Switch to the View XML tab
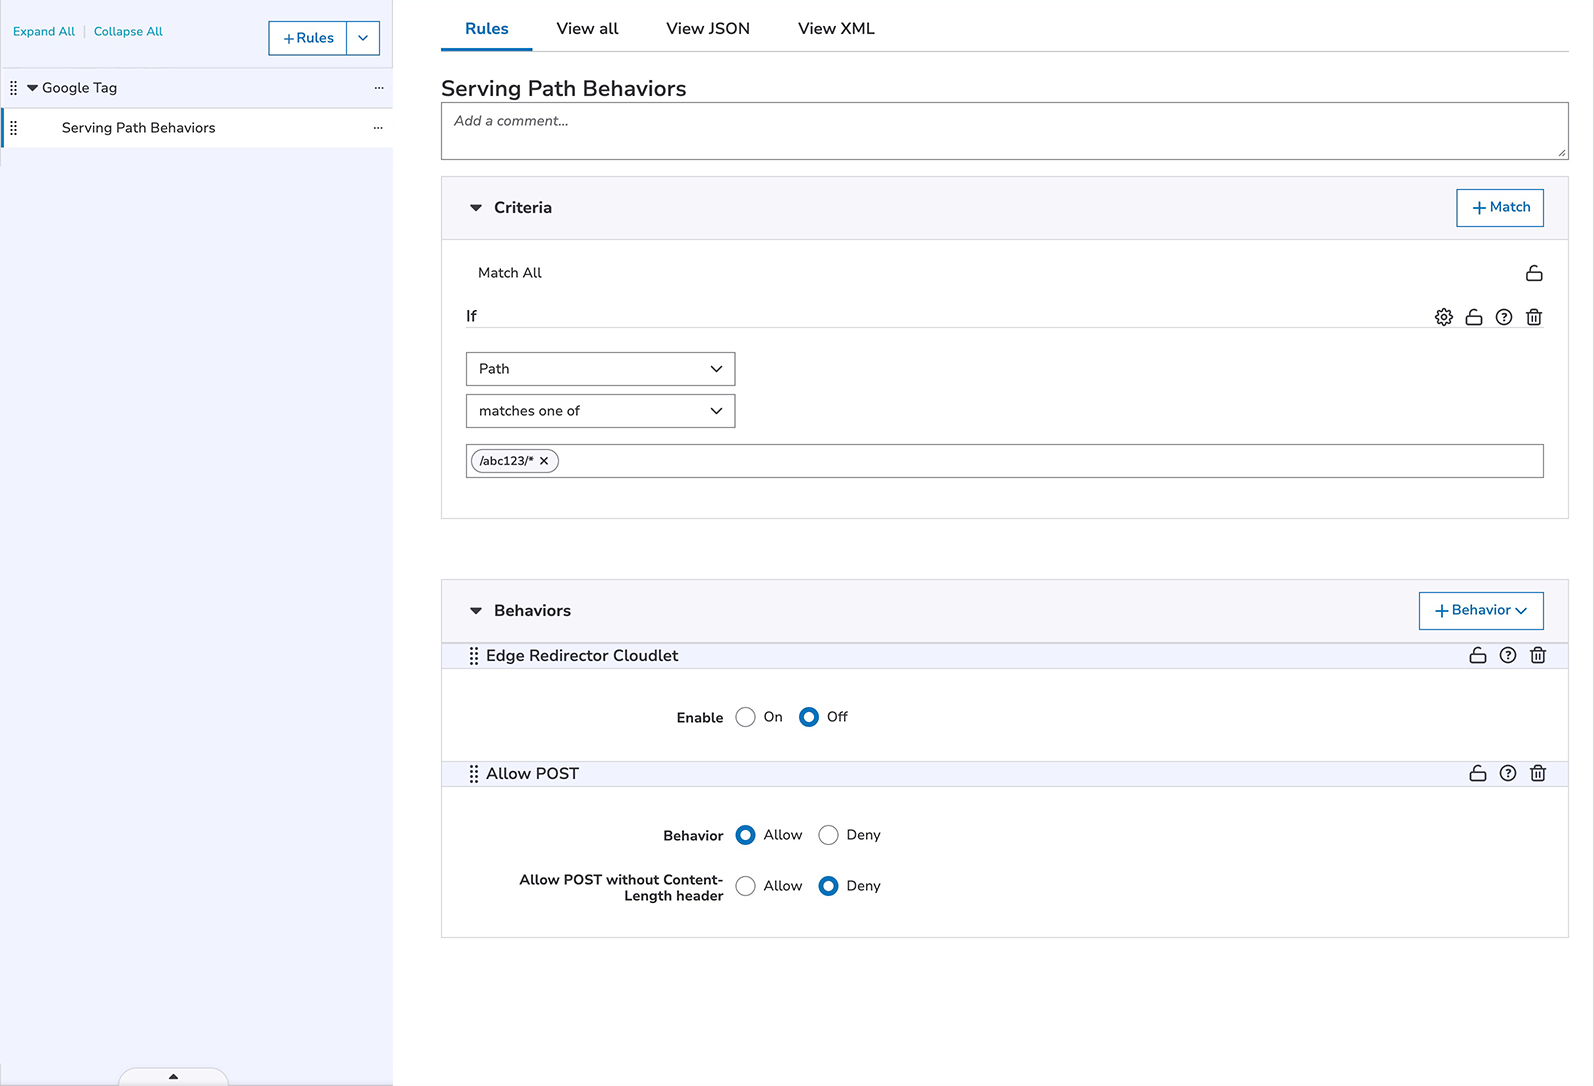This screenshot has height=1086, width=1594. (x=835, y=29)
